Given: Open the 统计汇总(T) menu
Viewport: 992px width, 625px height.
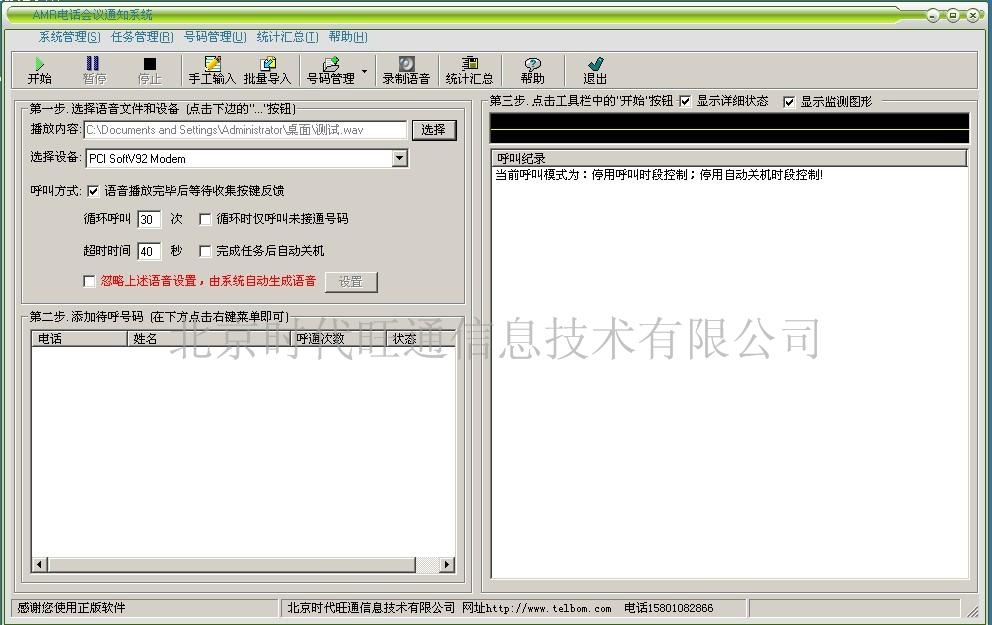Looking at the screenshot, I should tap(287, 37).
